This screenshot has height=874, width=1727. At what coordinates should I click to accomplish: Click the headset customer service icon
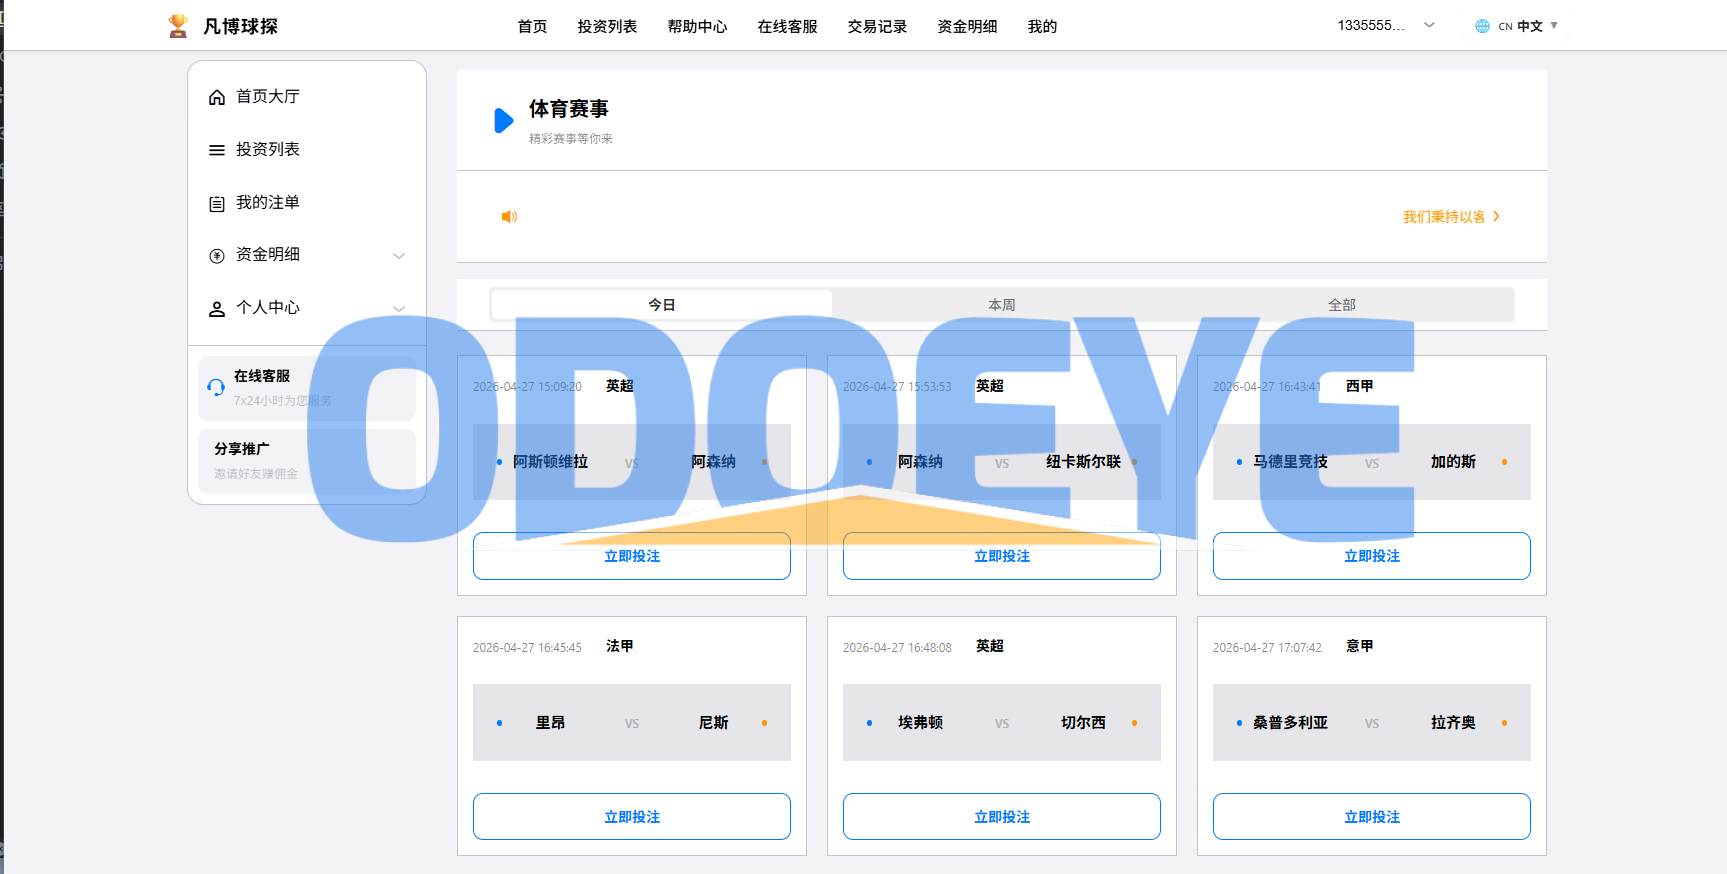pyautogui.click(x=216, y=387)
